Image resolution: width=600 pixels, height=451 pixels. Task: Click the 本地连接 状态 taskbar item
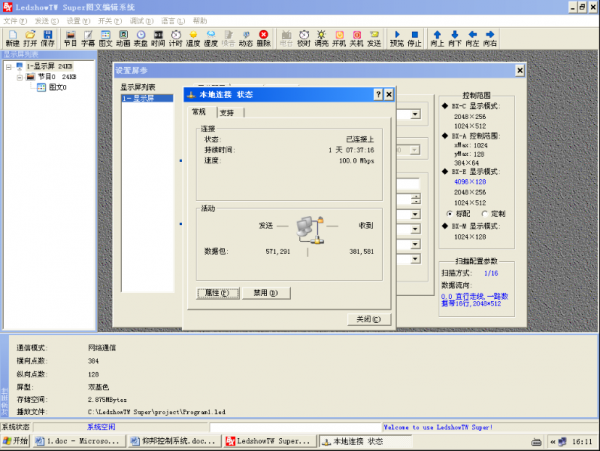coord(365,441)
